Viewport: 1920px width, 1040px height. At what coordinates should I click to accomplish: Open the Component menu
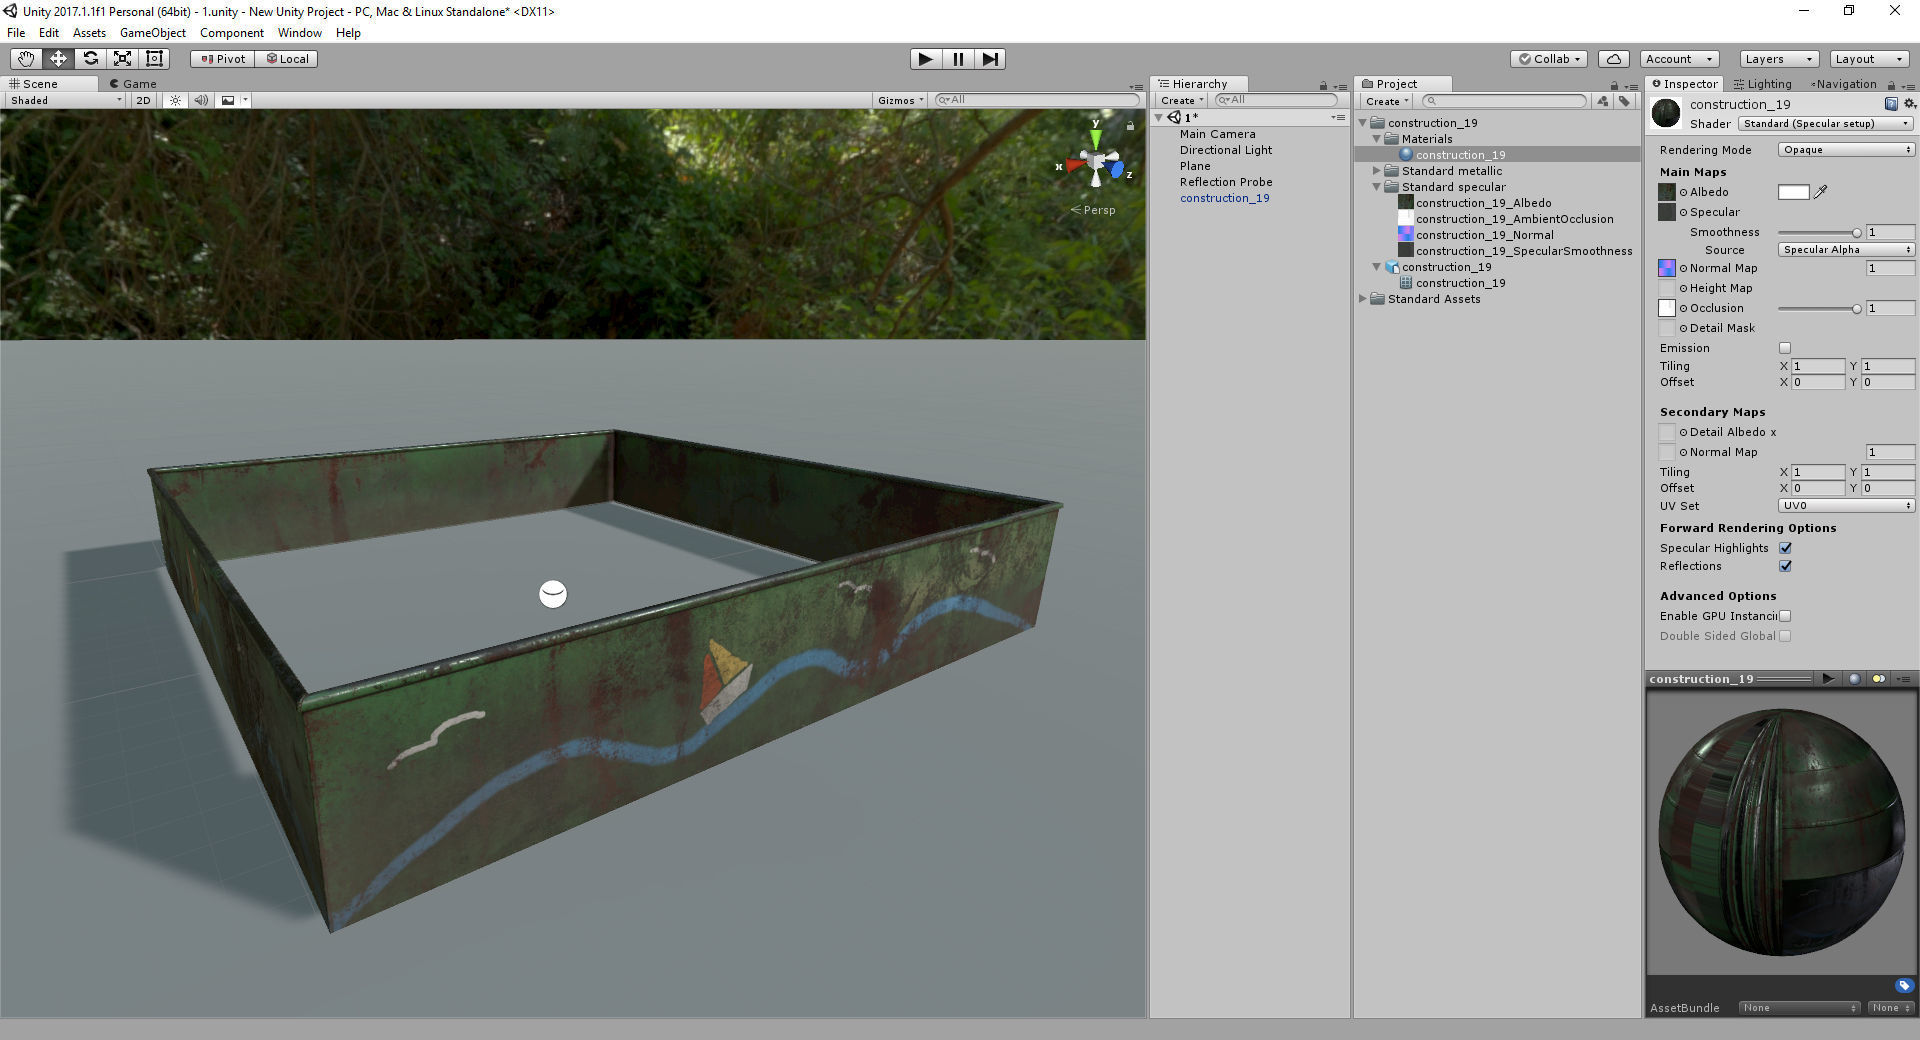tap(232, 33)
